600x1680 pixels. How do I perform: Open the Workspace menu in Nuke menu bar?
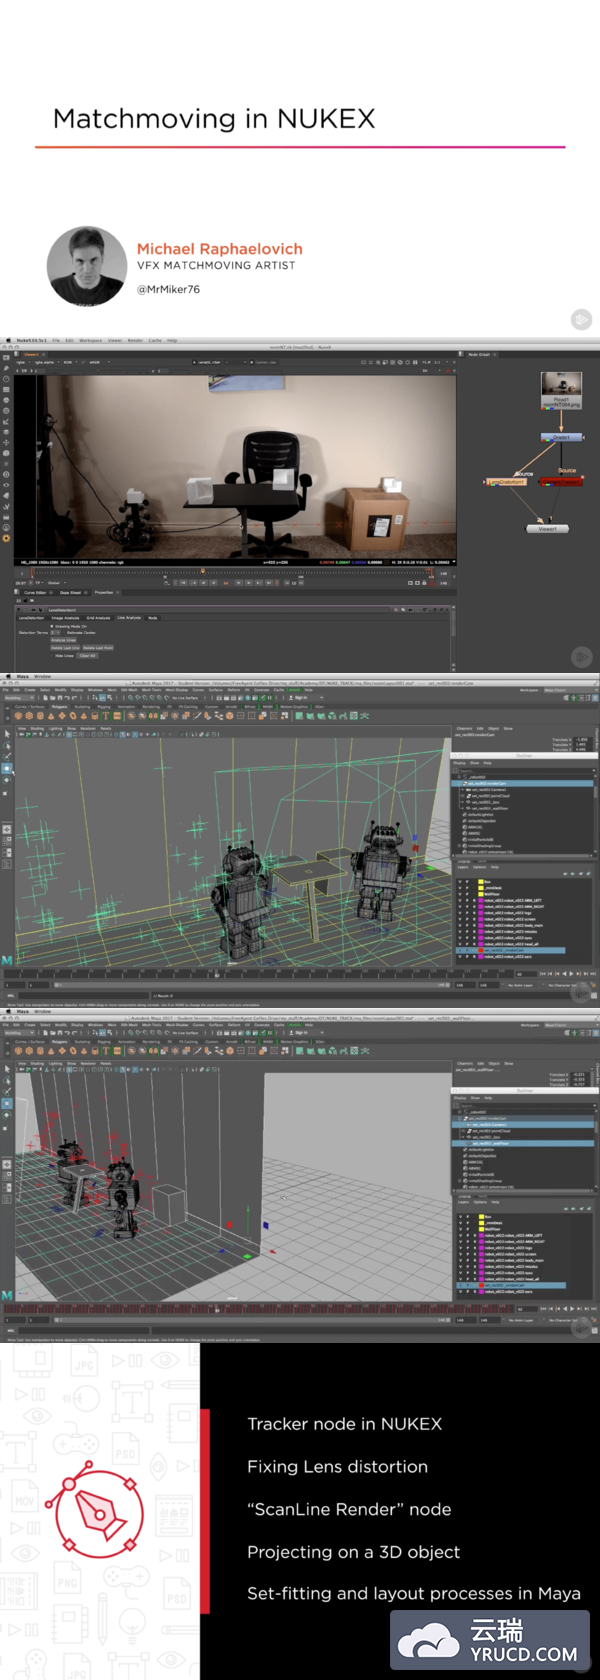click(x=90, y=340)
